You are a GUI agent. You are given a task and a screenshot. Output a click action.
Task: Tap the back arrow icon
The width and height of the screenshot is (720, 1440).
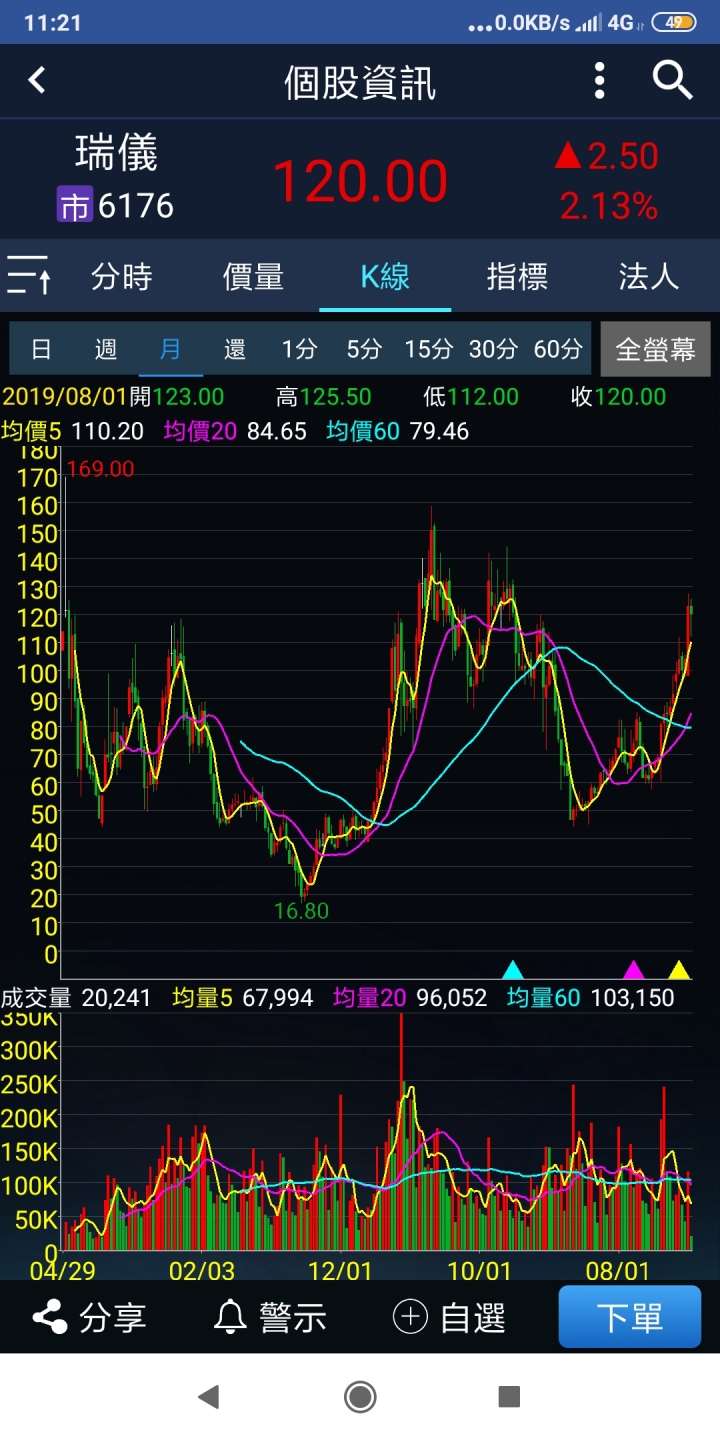(37, 80)
